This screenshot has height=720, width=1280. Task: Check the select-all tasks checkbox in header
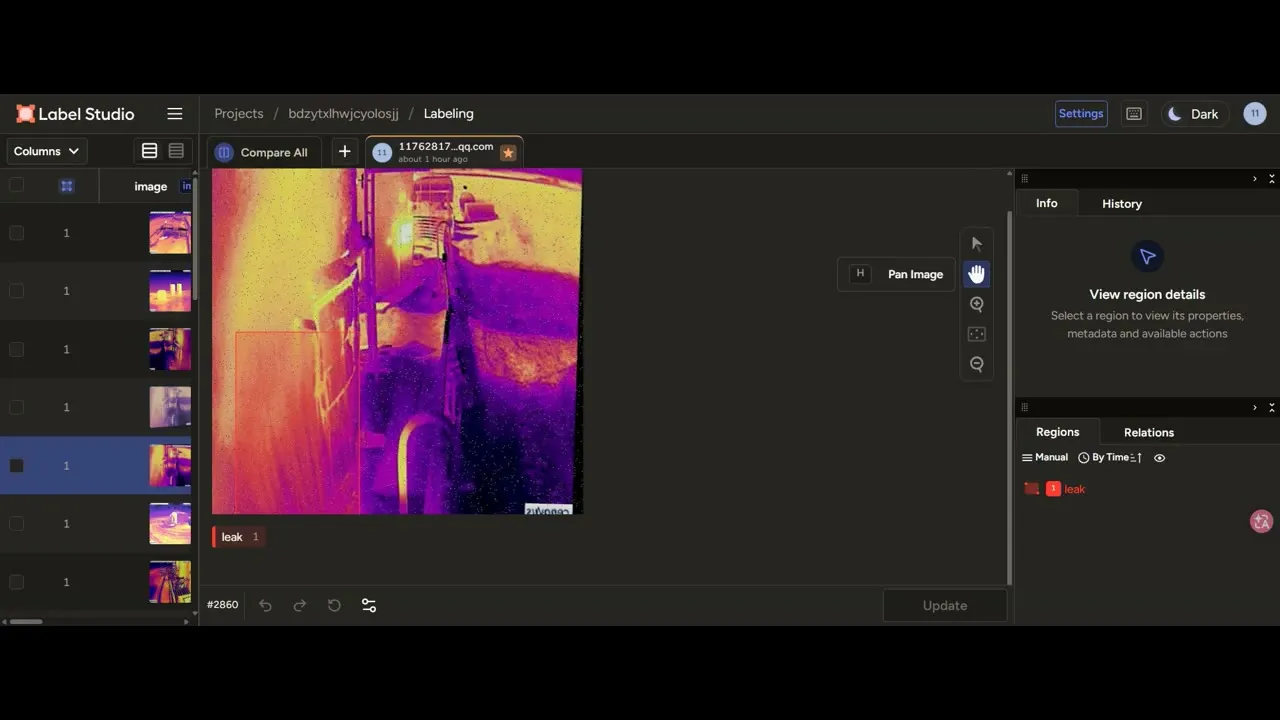pyautogui.click(x=16, y=185)
